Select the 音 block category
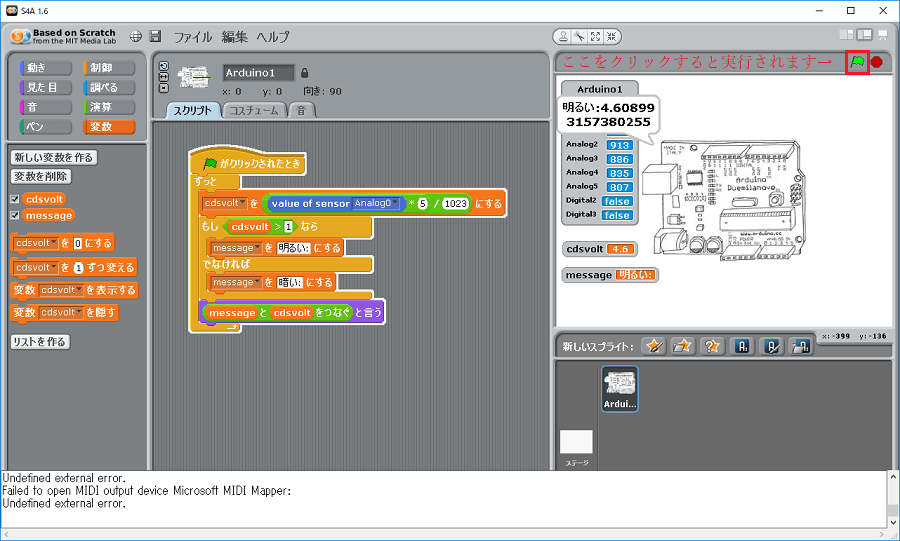Viewport: 900px width, 541px height. (46, 107)
